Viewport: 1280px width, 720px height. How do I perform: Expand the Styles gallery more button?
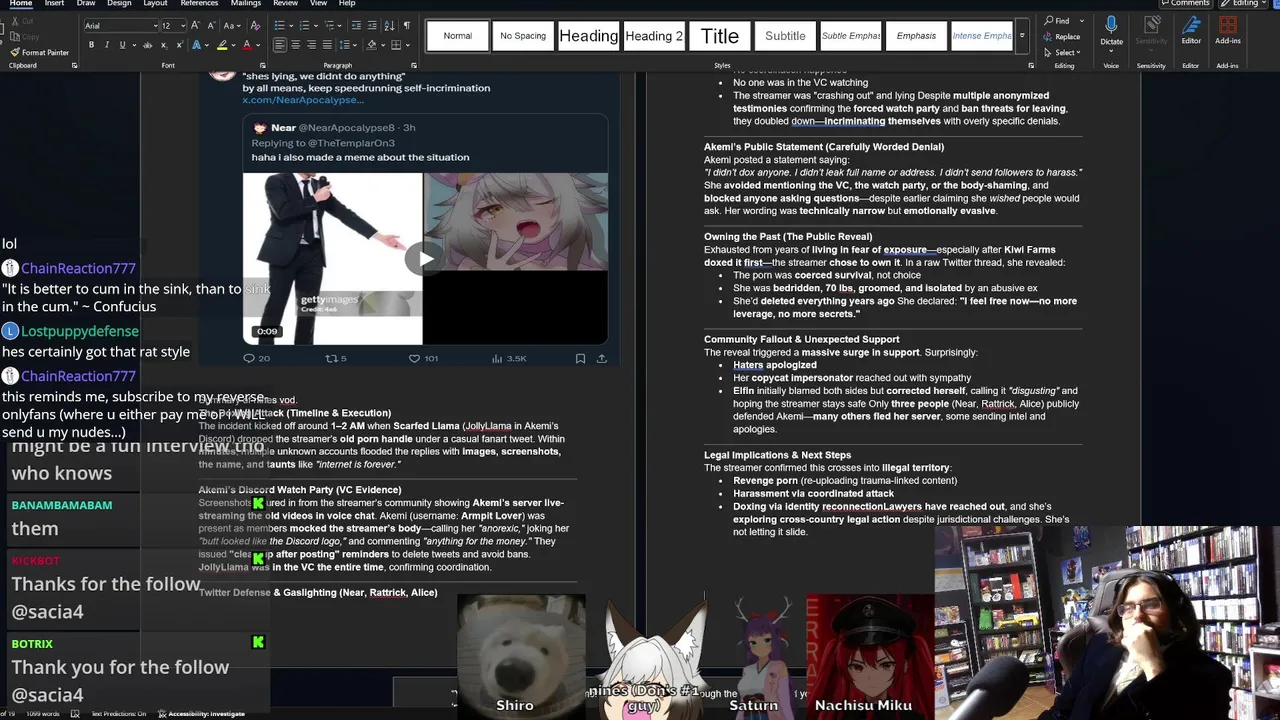[x=1021, y=36]
